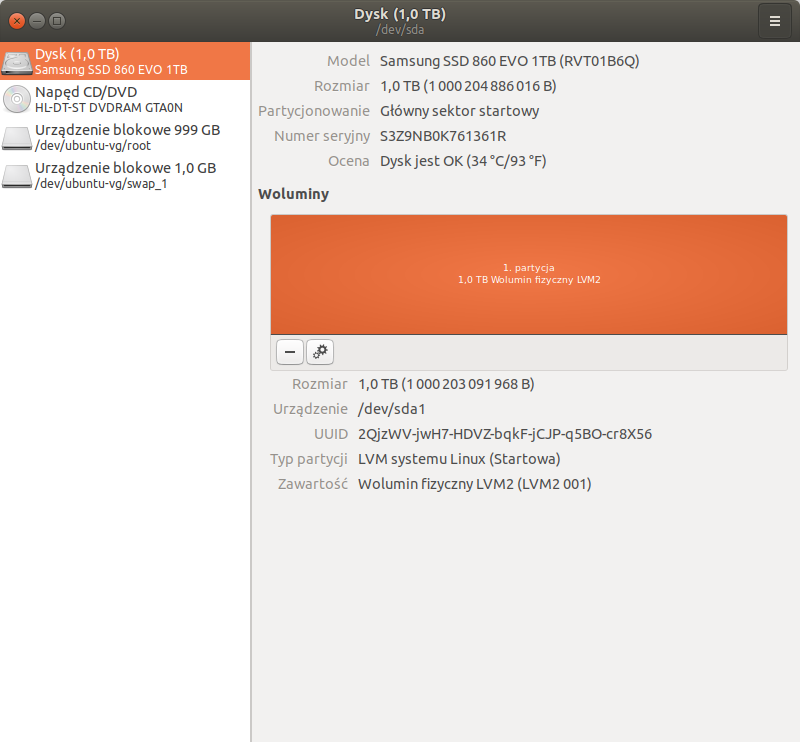Click the Zawartość label

[x=313, y=484]
